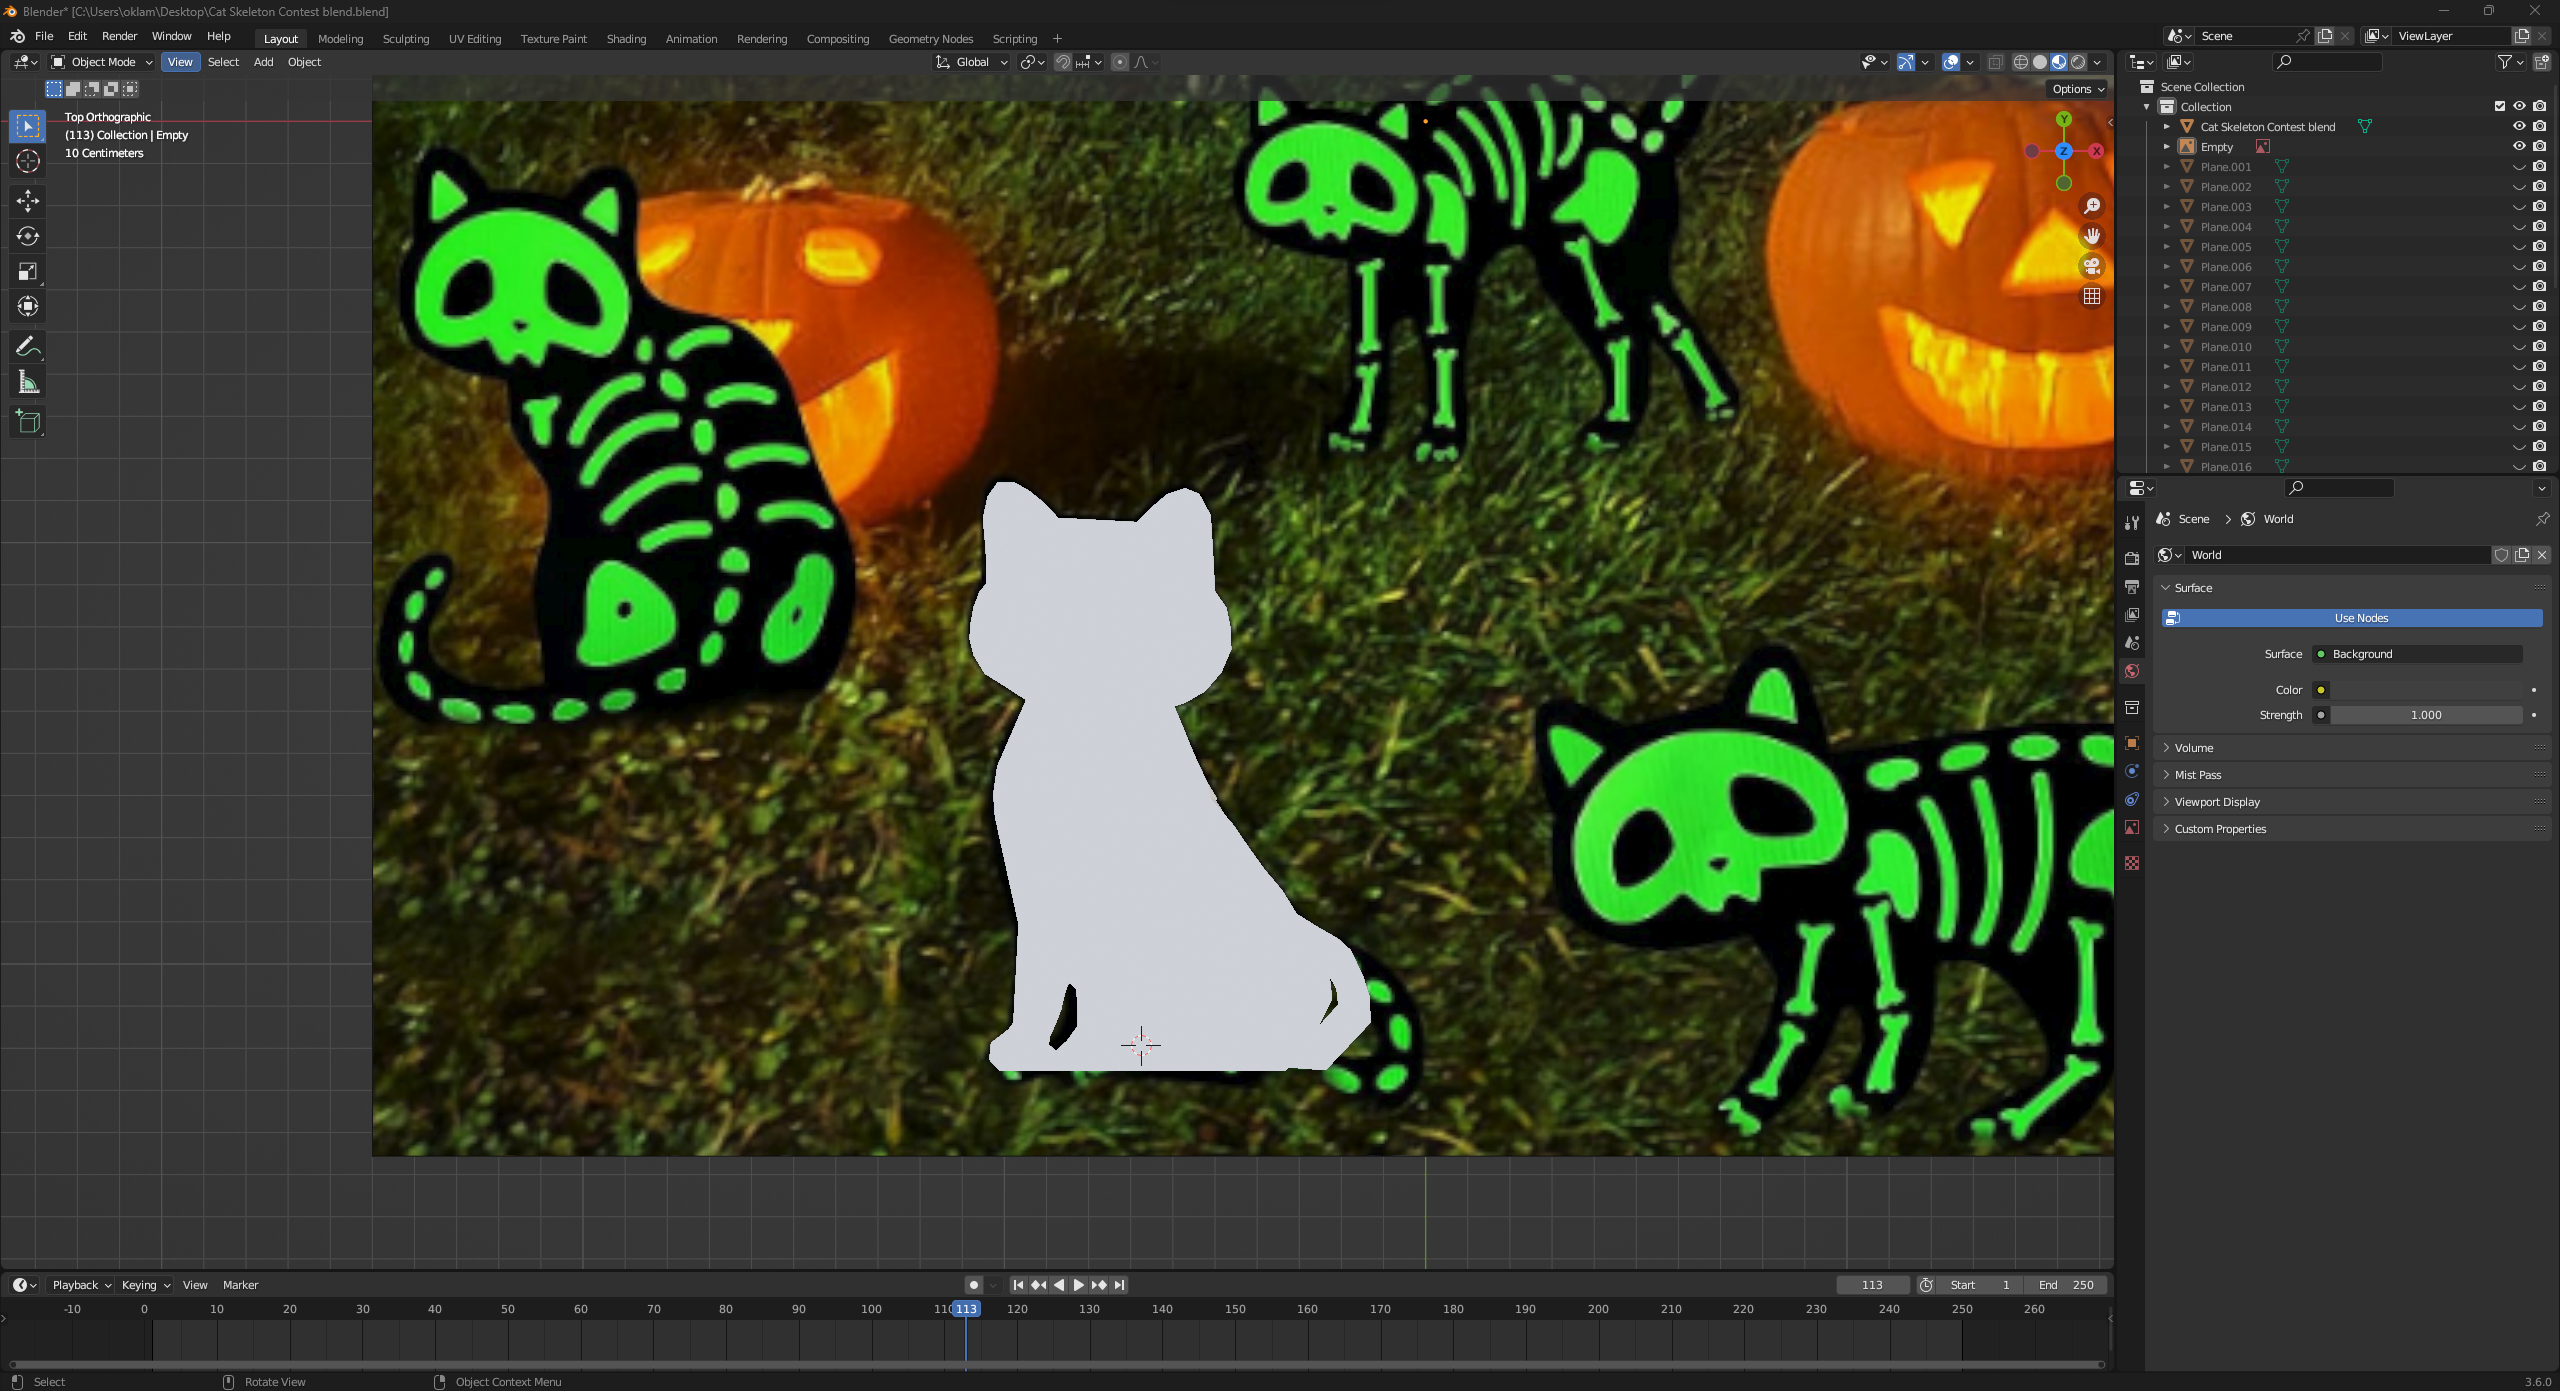Choose the Add Cube tool

pos(28,422)
